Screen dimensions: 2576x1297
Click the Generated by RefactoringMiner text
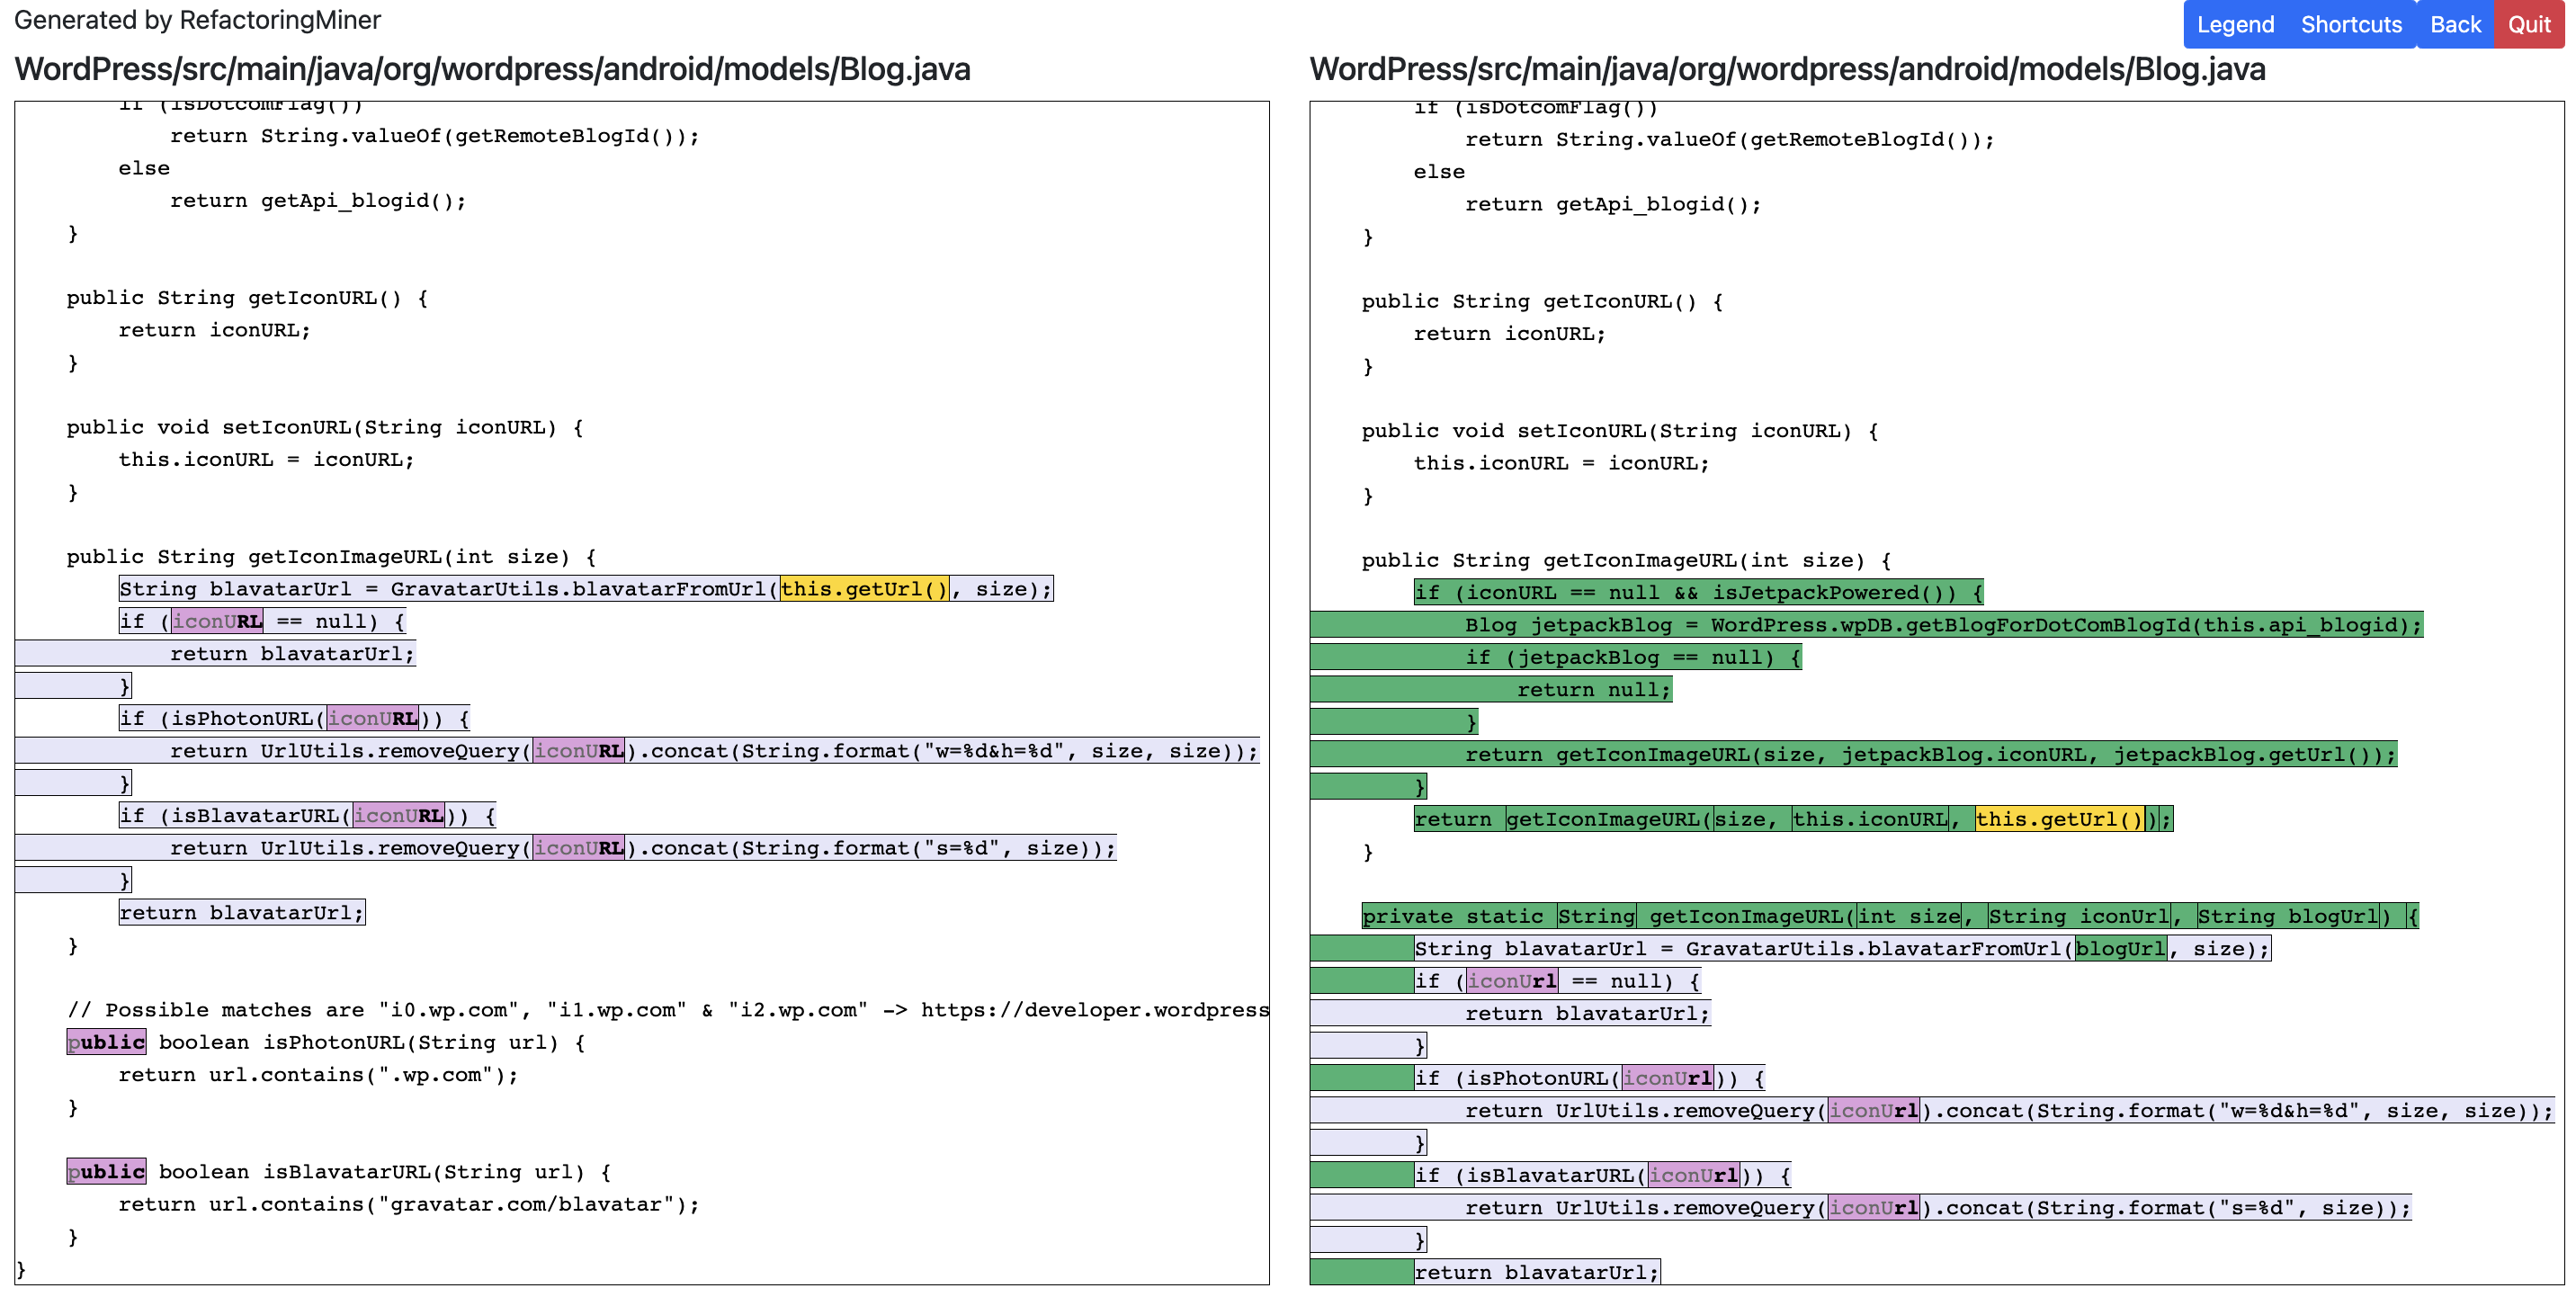tap(197, 20)
